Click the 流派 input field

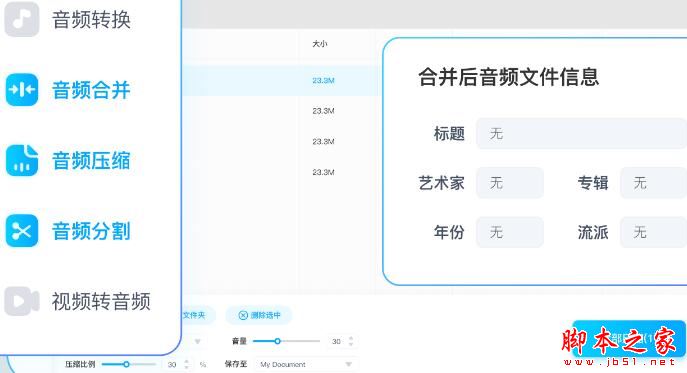[x=653, y=232]
